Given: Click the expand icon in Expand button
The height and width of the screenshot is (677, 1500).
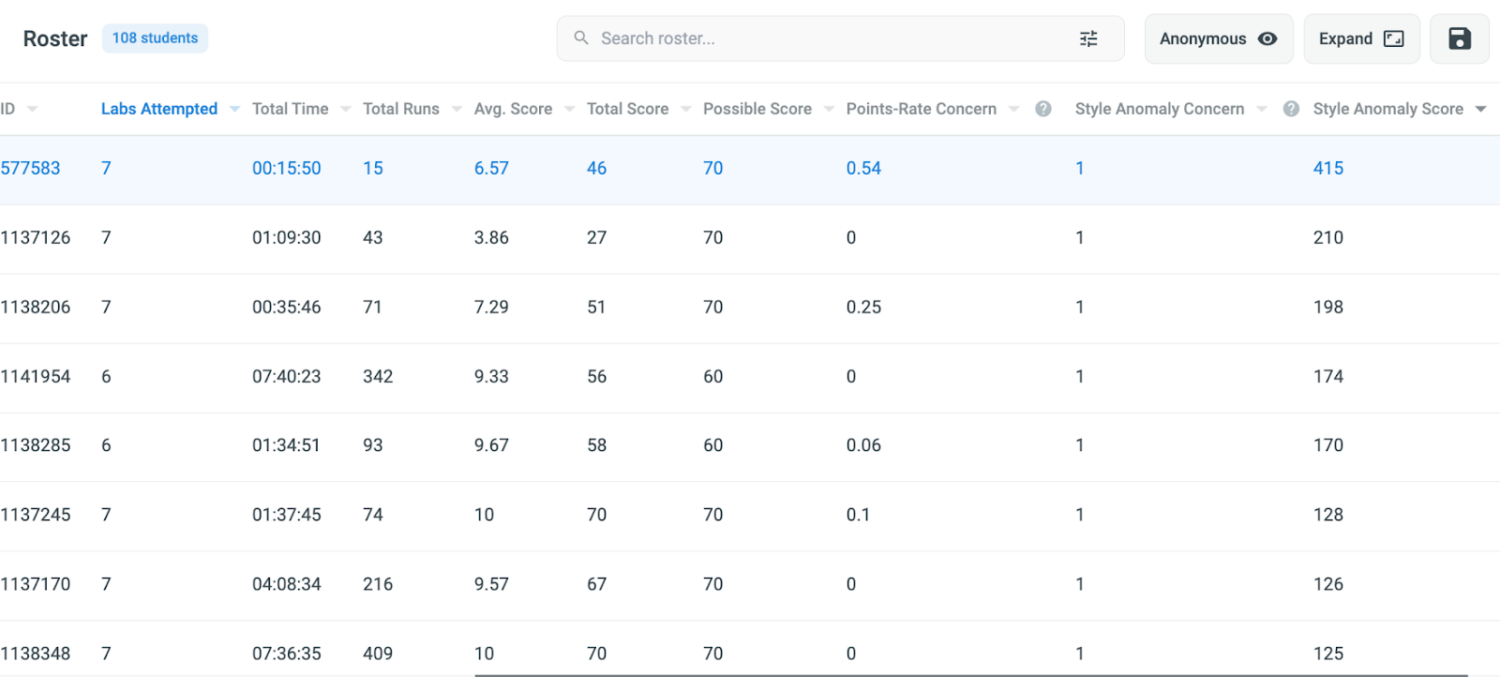Looking at the screenshot, I should 1393,39.
